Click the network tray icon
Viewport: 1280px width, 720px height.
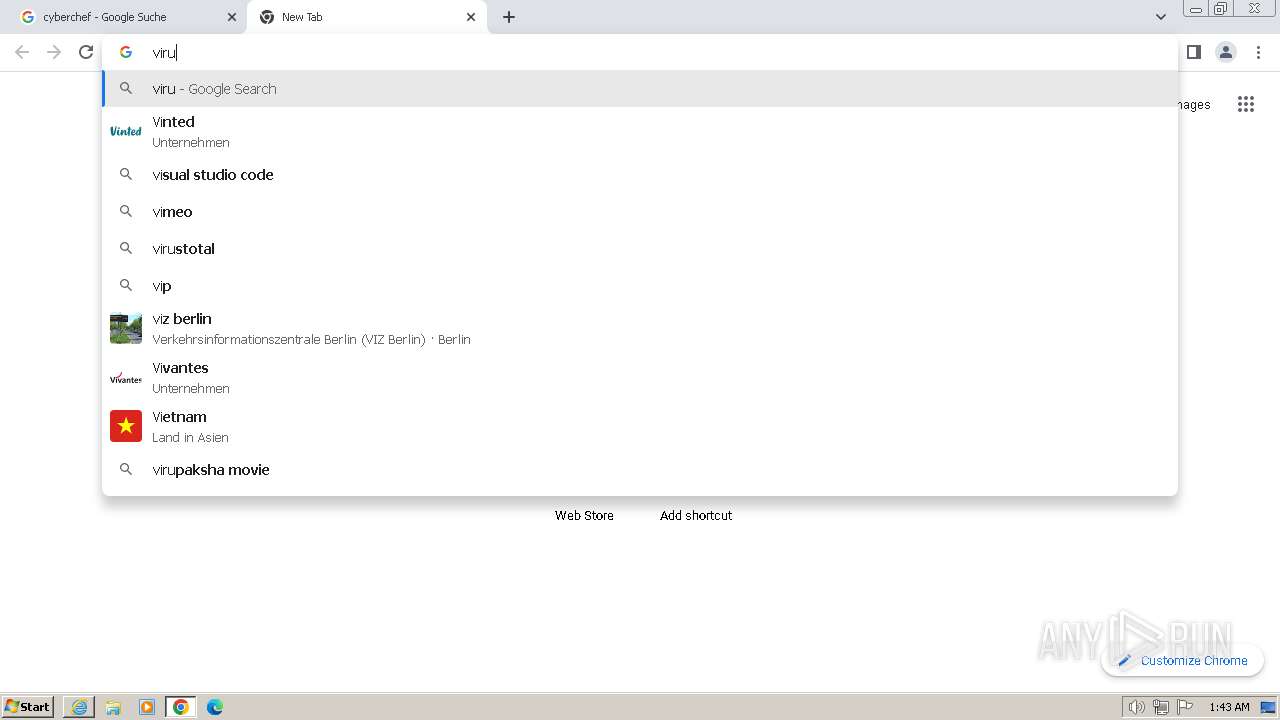click(1161, 707)
